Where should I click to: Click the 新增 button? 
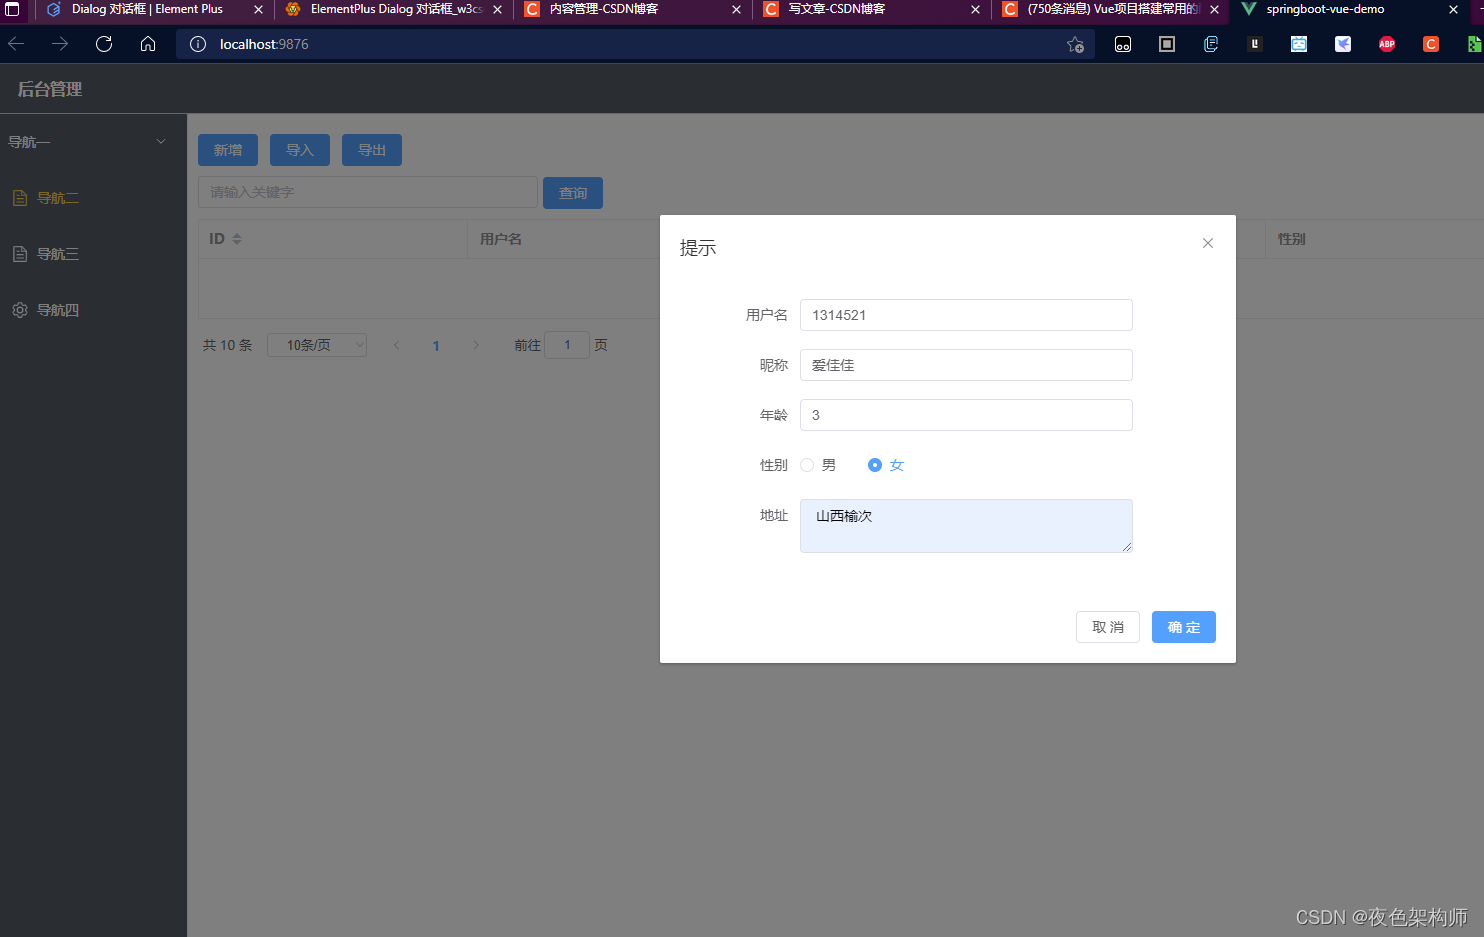coord(228,150)
